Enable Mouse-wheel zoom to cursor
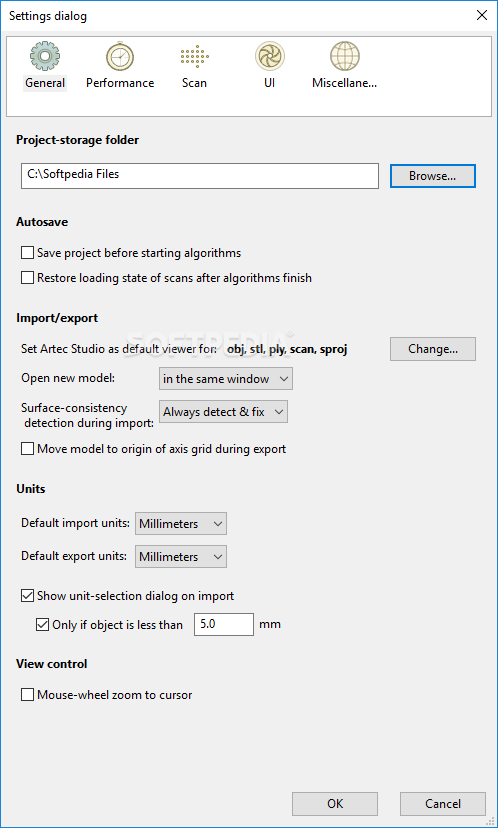498x828 pixels. [x=27, y=694]
